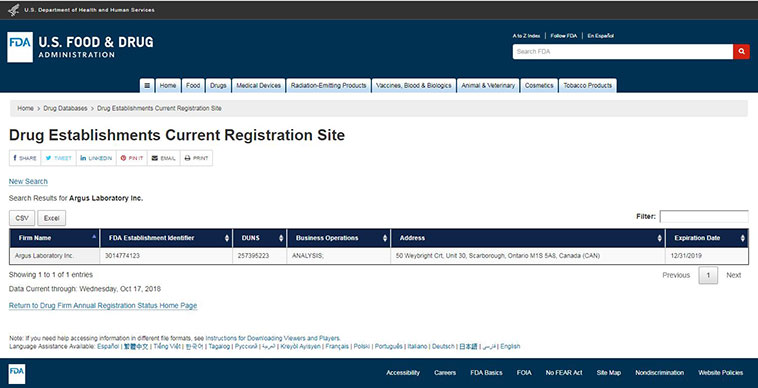Screen dimensions: 758x388
Task: Select the footer English language link
Action: tap(510, 346)
